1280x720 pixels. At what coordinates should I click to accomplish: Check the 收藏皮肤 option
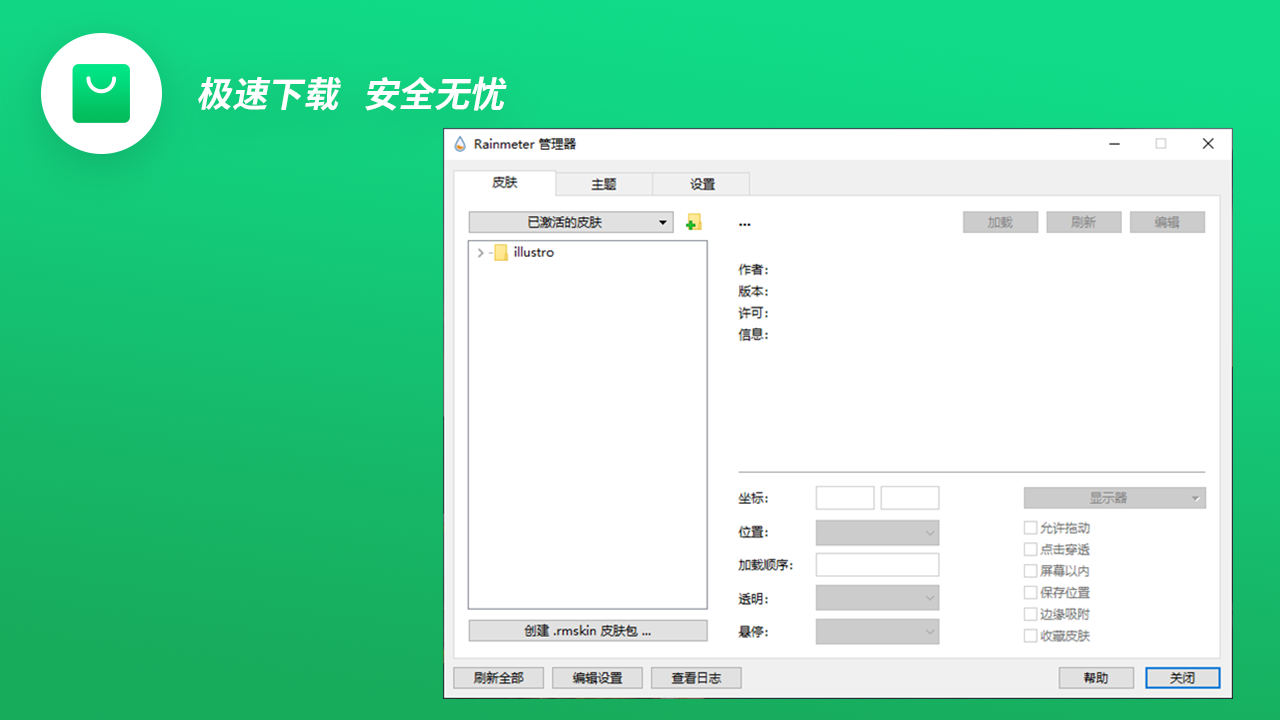click(1031, 635)
